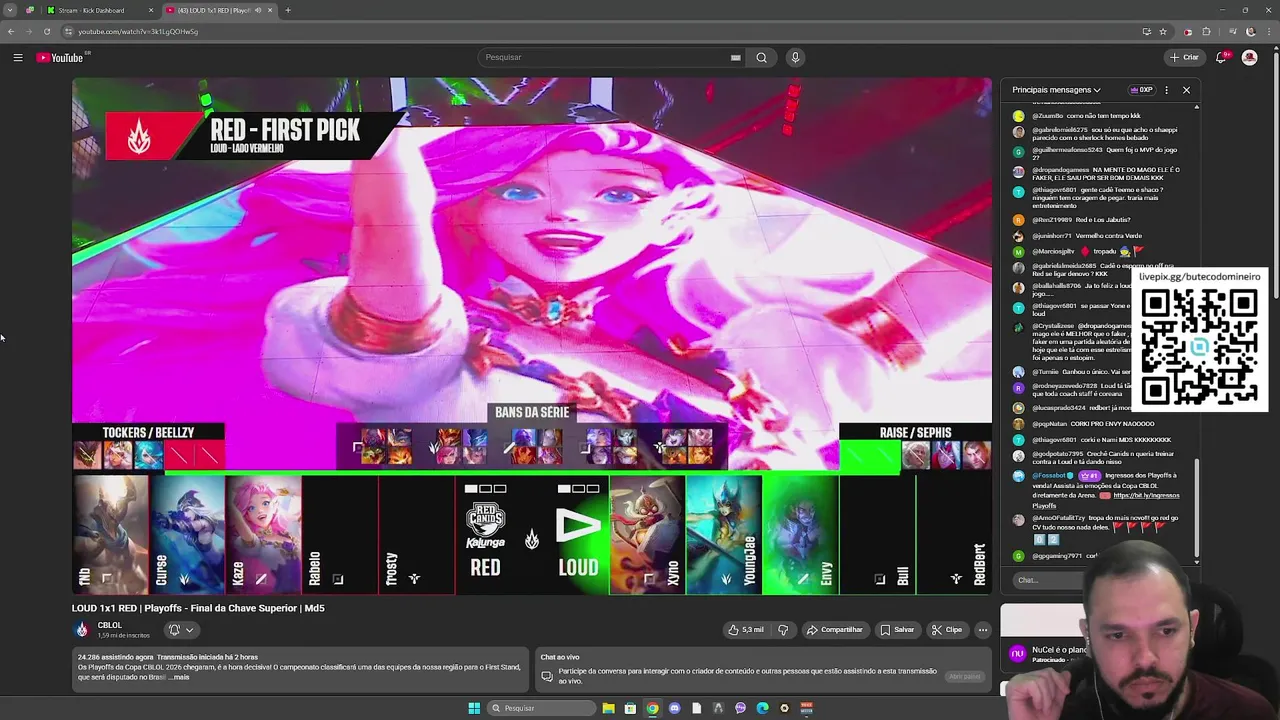The width and height of the screenshot is (1280, 720).
Task: Open a new browser tab
Action: [288, 10]
